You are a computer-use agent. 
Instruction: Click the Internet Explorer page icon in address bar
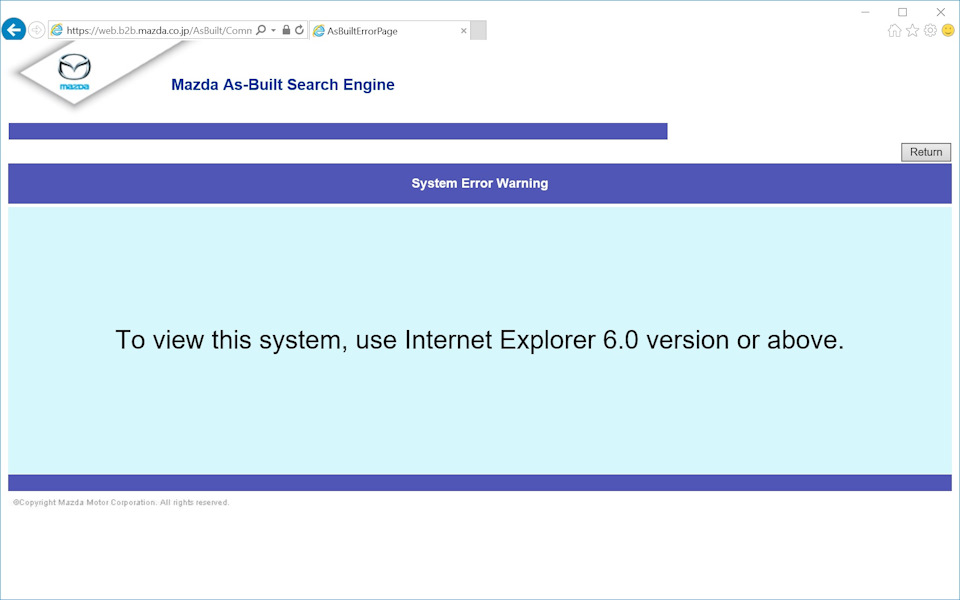tap(57, 30)
